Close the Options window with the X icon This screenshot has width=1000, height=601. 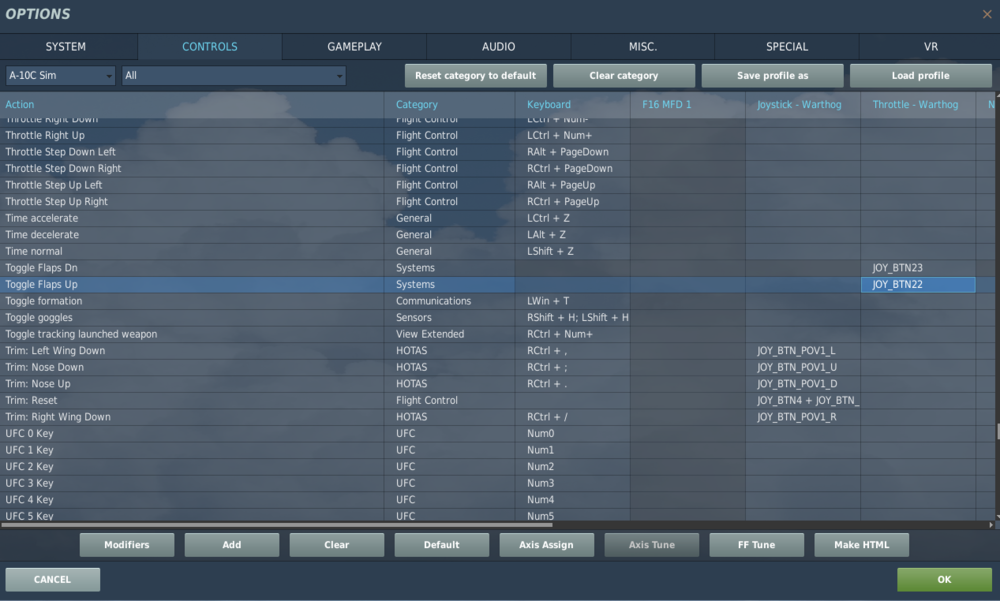pyautogui.click(x=987, y=14)
